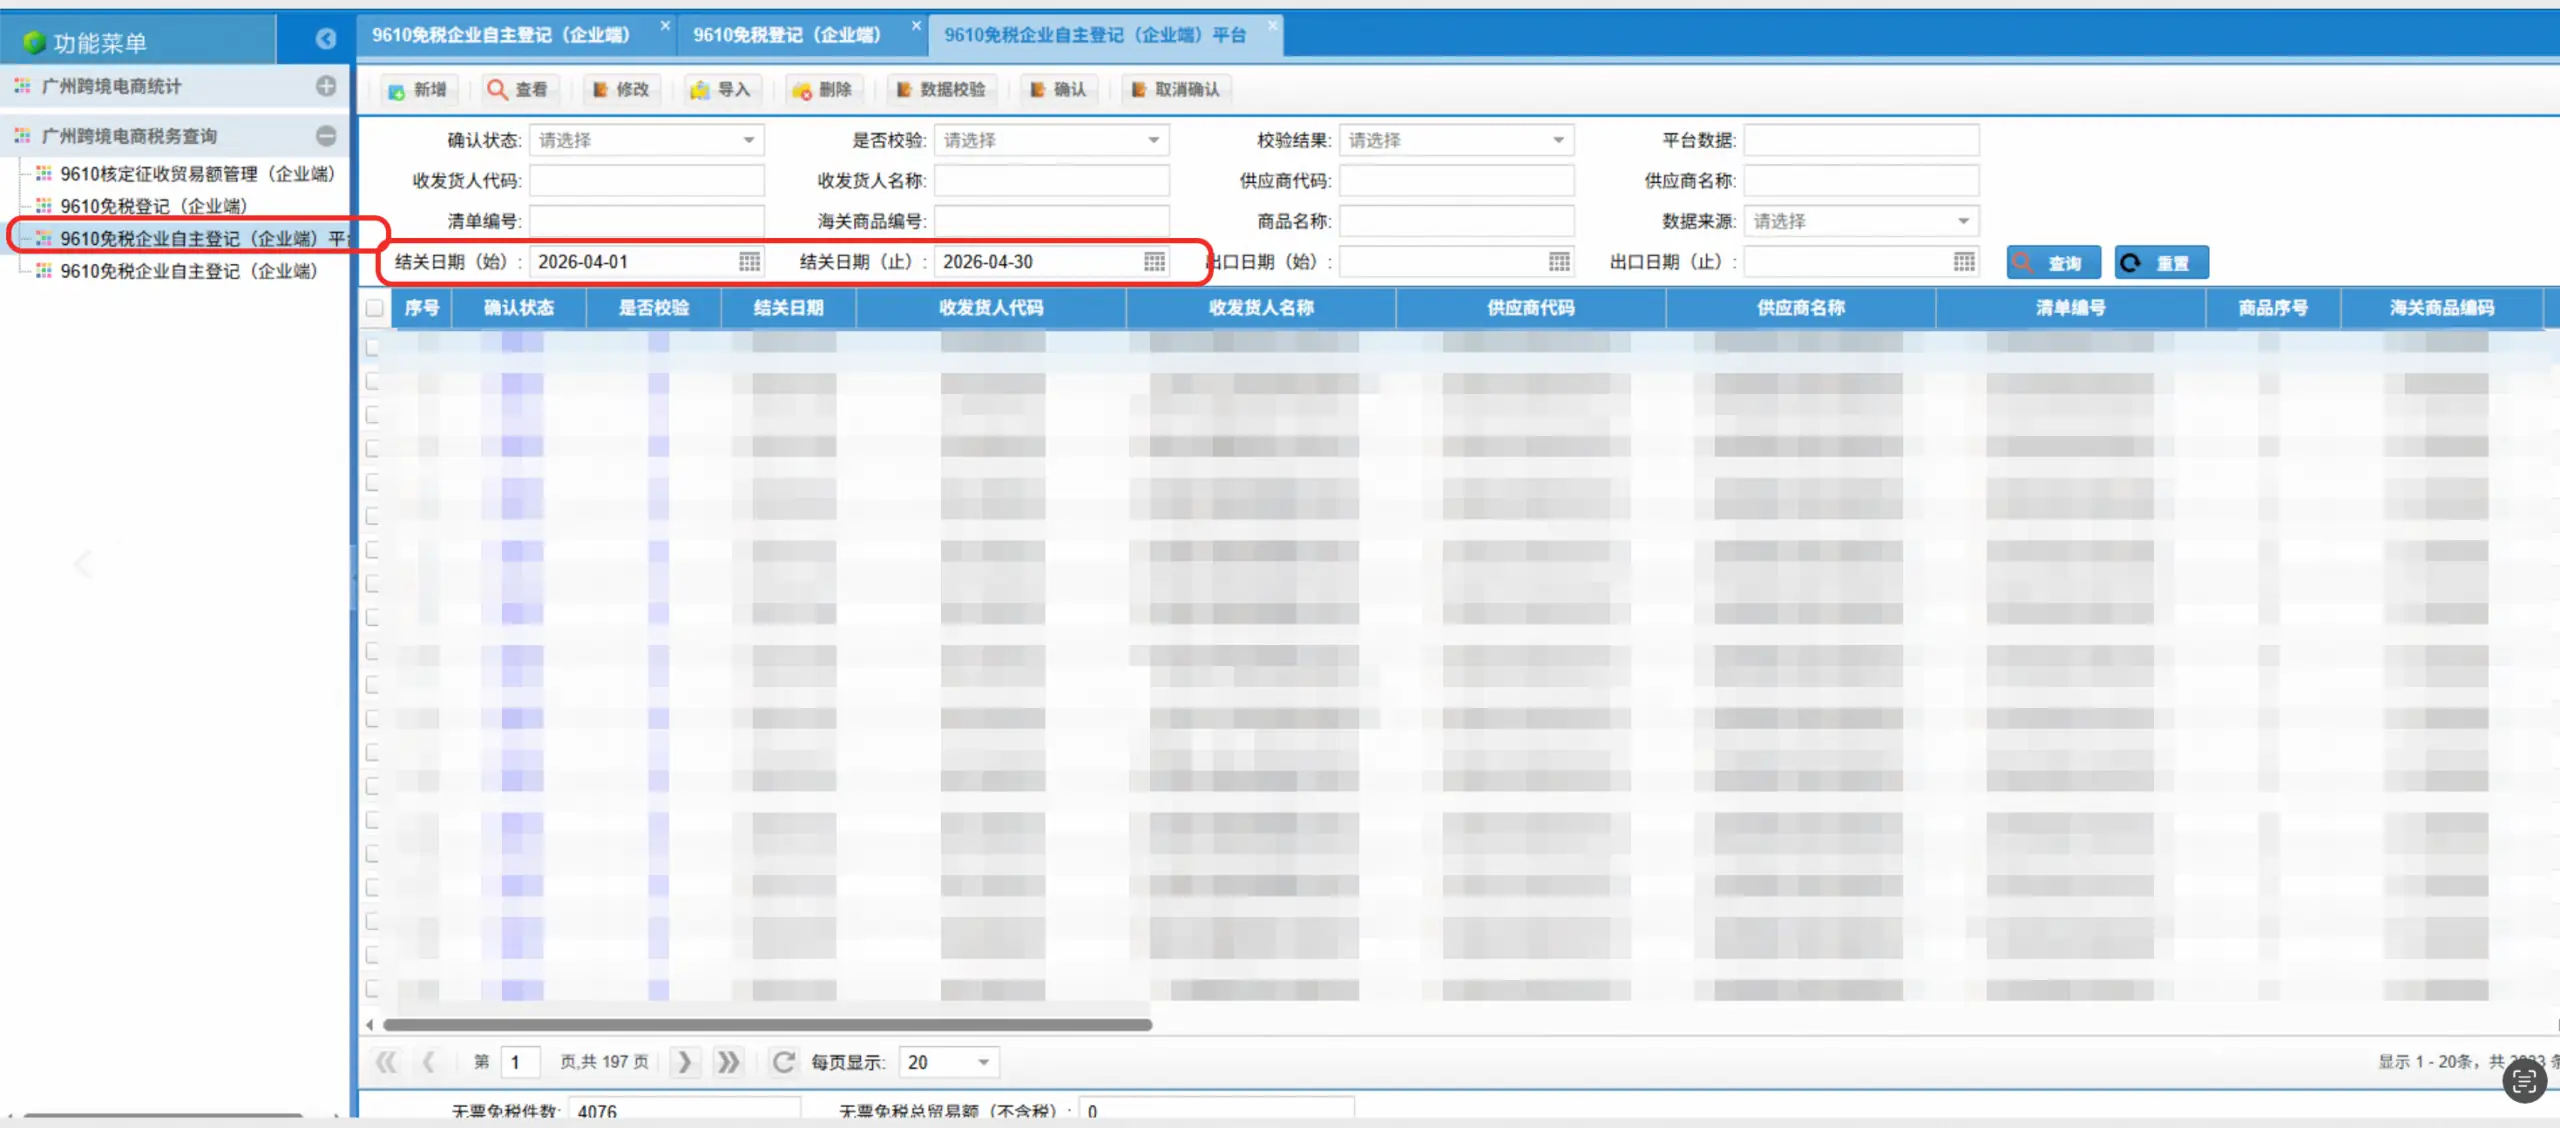Screen dimensions: 2560x1128
Task: Open 9610核定征收贸易额管理（企业端） tree item
Action: (198, 174)
